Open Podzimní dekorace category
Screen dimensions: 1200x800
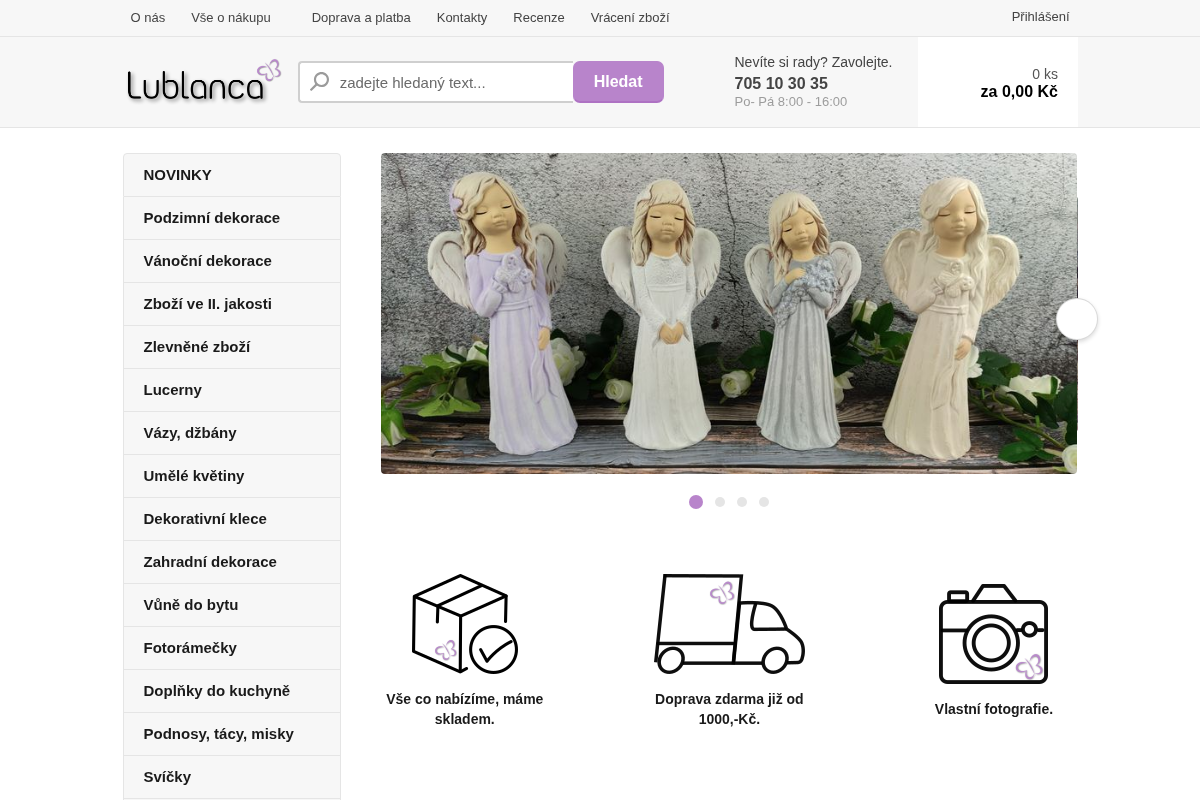232,218
